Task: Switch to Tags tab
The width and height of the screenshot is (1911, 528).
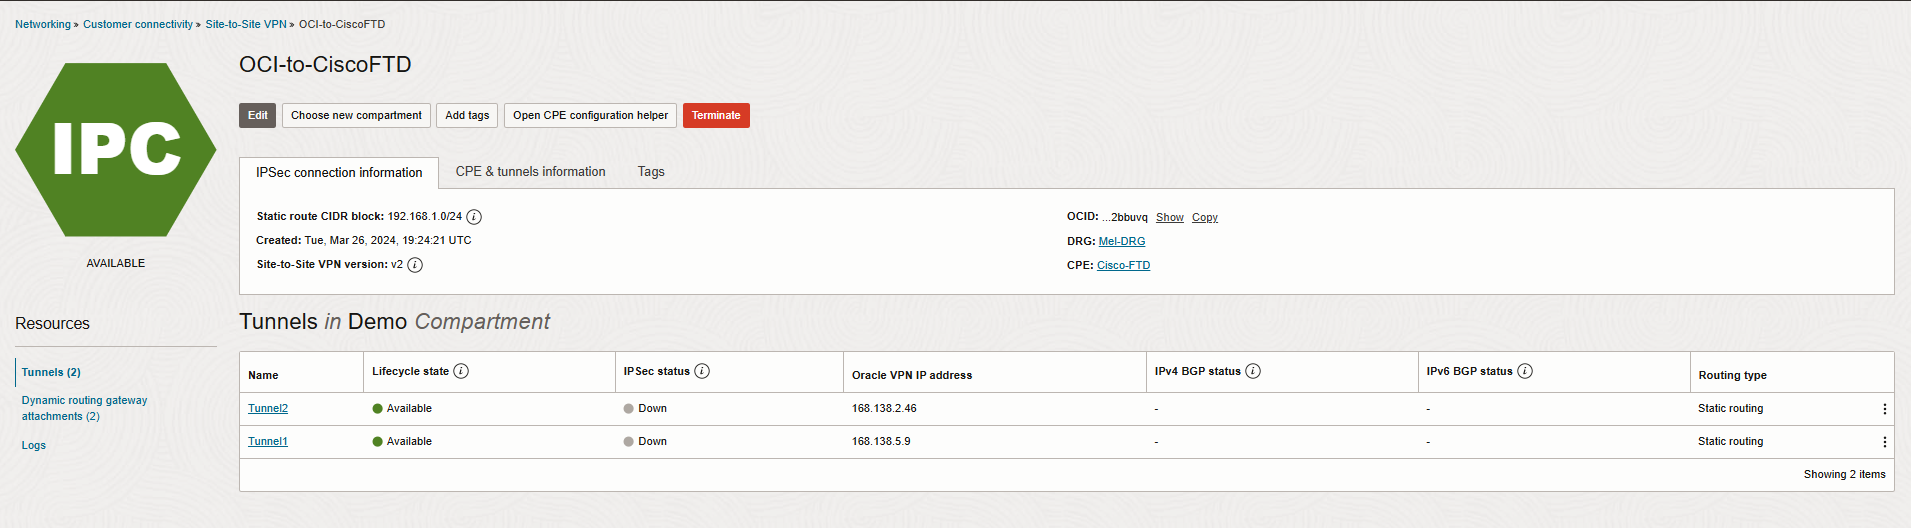Action: pyautogui.click(x=651, y=172)
